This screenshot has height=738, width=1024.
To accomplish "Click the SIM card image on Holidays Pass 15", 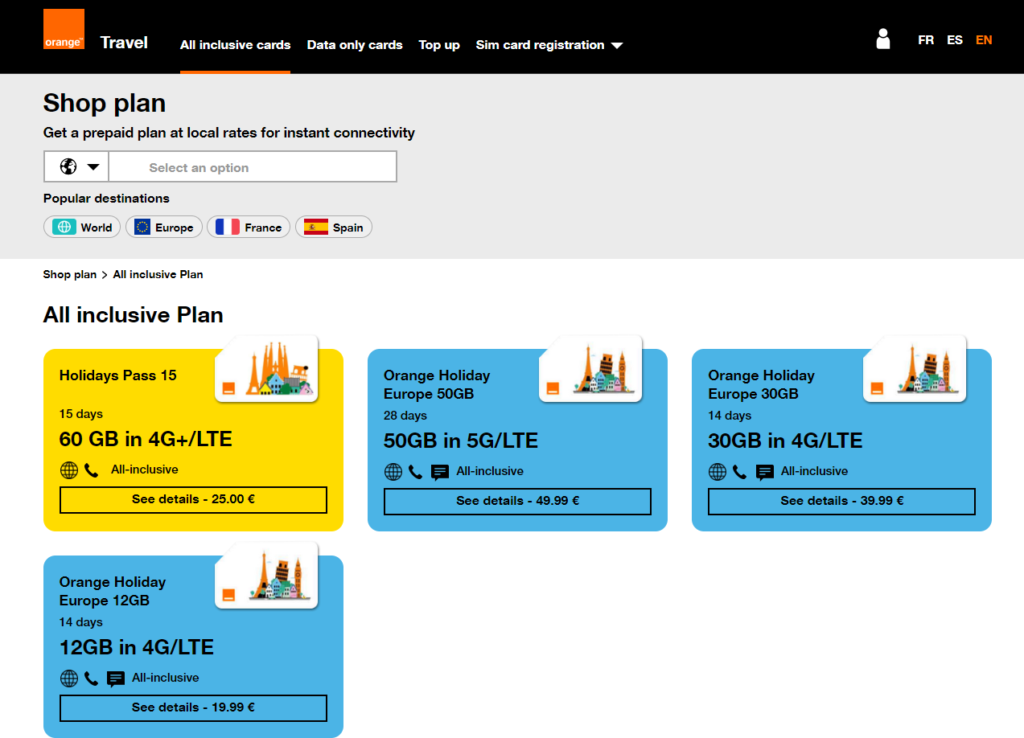I will pos(266,369).
